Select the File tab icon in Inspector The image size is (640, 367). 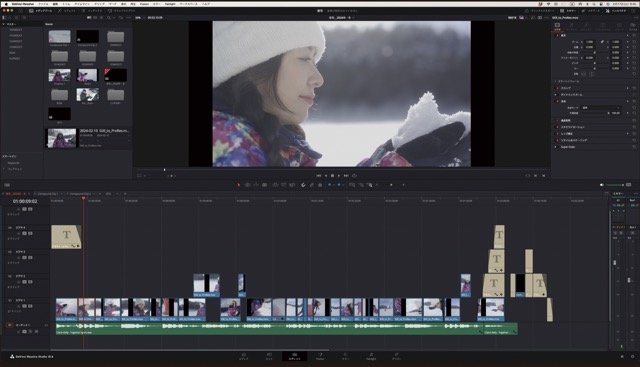(x=633, y=26)
